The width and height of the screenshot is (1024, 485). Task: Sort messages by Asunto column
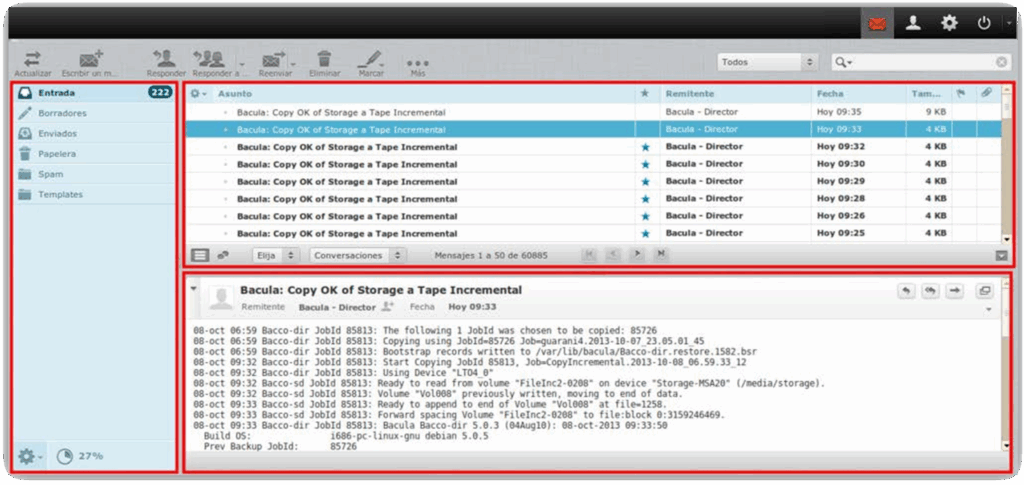[234, 94]
